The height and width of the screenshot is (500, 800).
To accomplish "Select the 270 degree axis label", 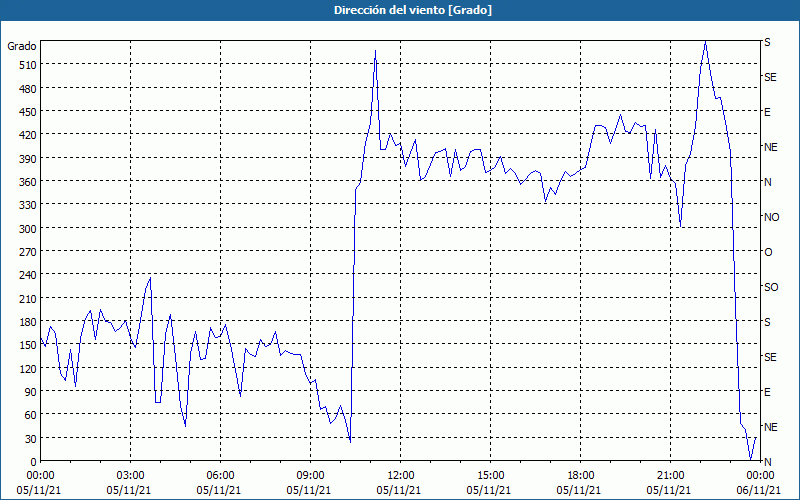I will (28, 252).
